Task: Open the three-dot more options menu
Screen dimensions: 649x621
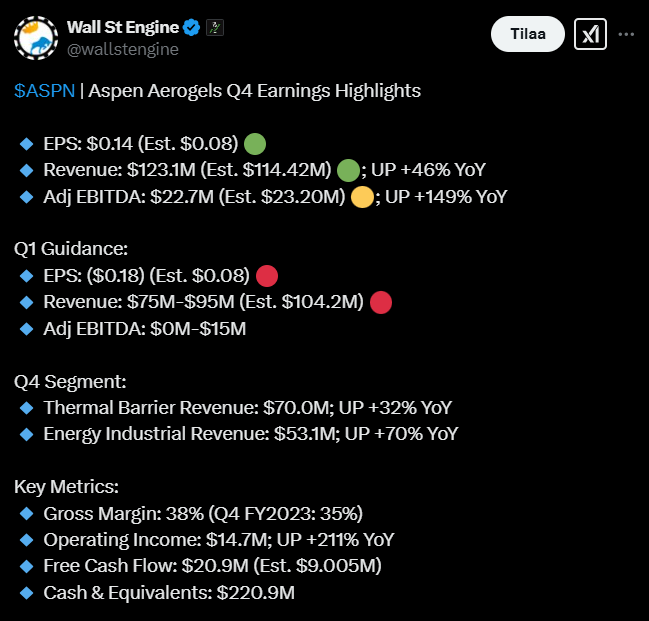Action: 627,35
